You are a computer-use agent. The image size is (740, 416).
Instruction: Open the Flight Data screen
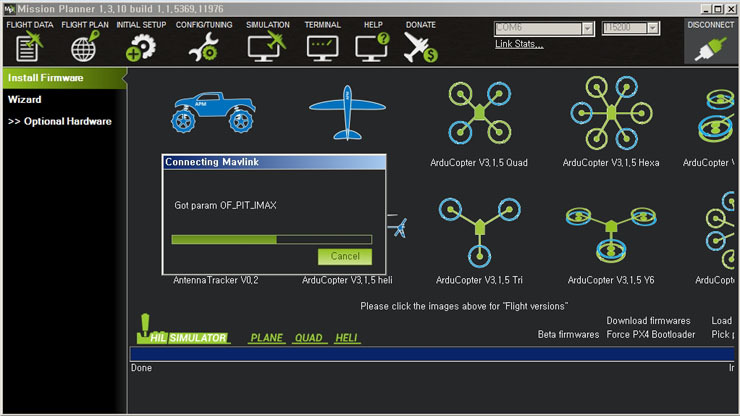29,46
